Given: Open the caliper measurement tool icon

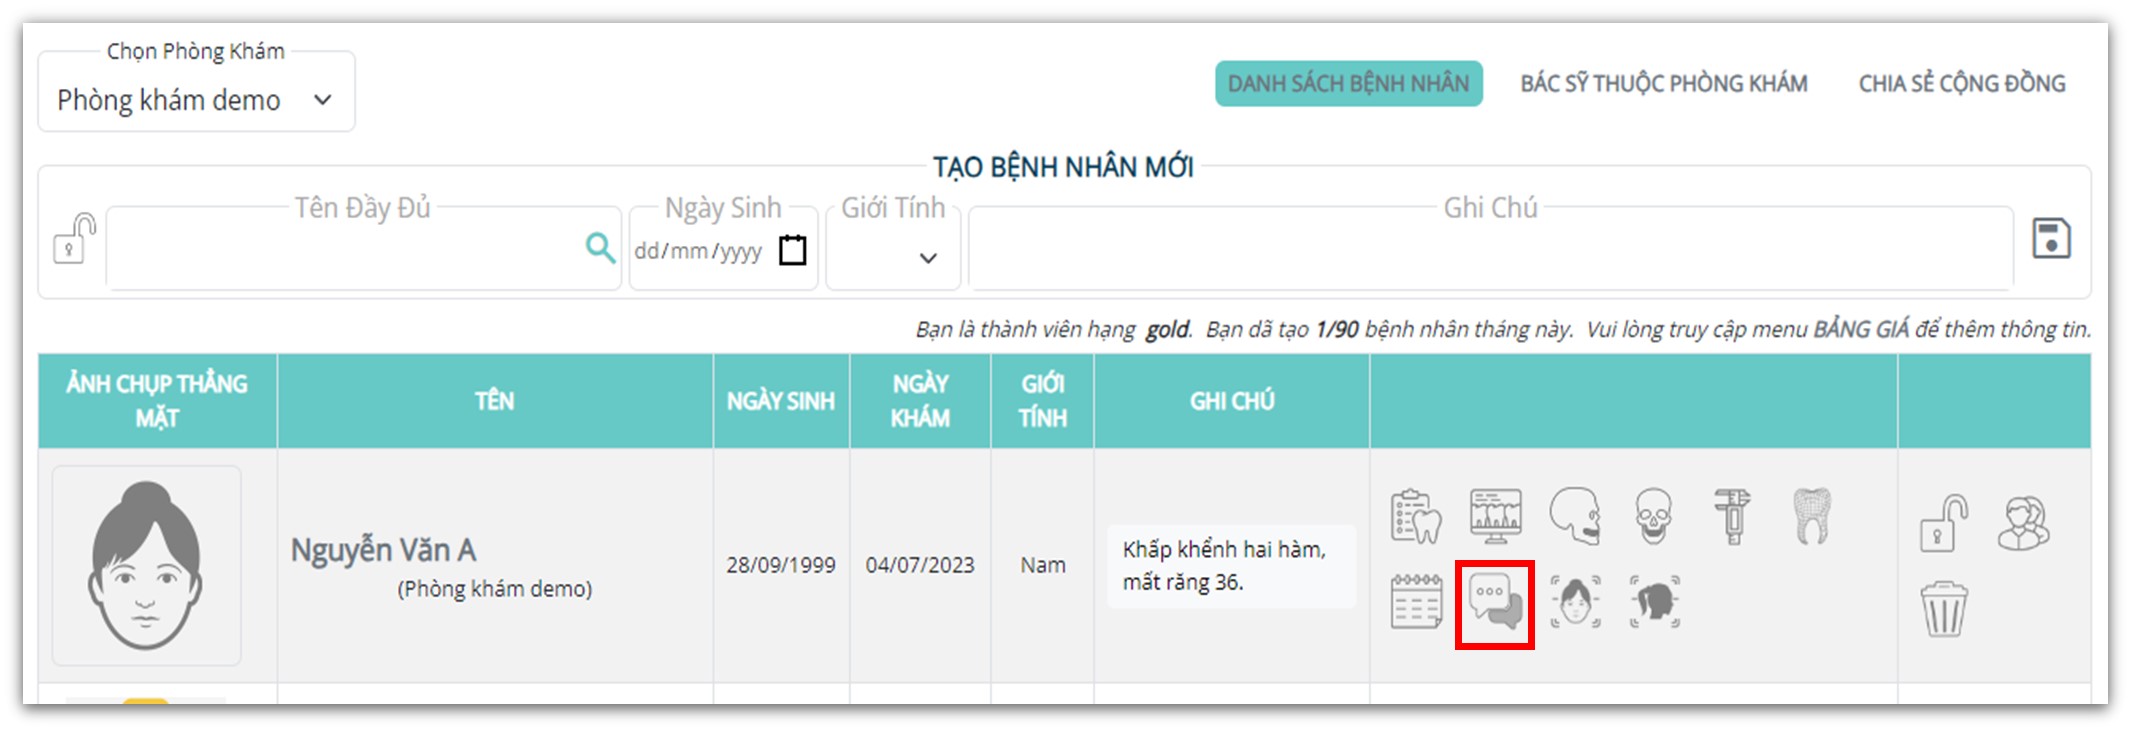Looking at the screenshot, I should 1732,516.
